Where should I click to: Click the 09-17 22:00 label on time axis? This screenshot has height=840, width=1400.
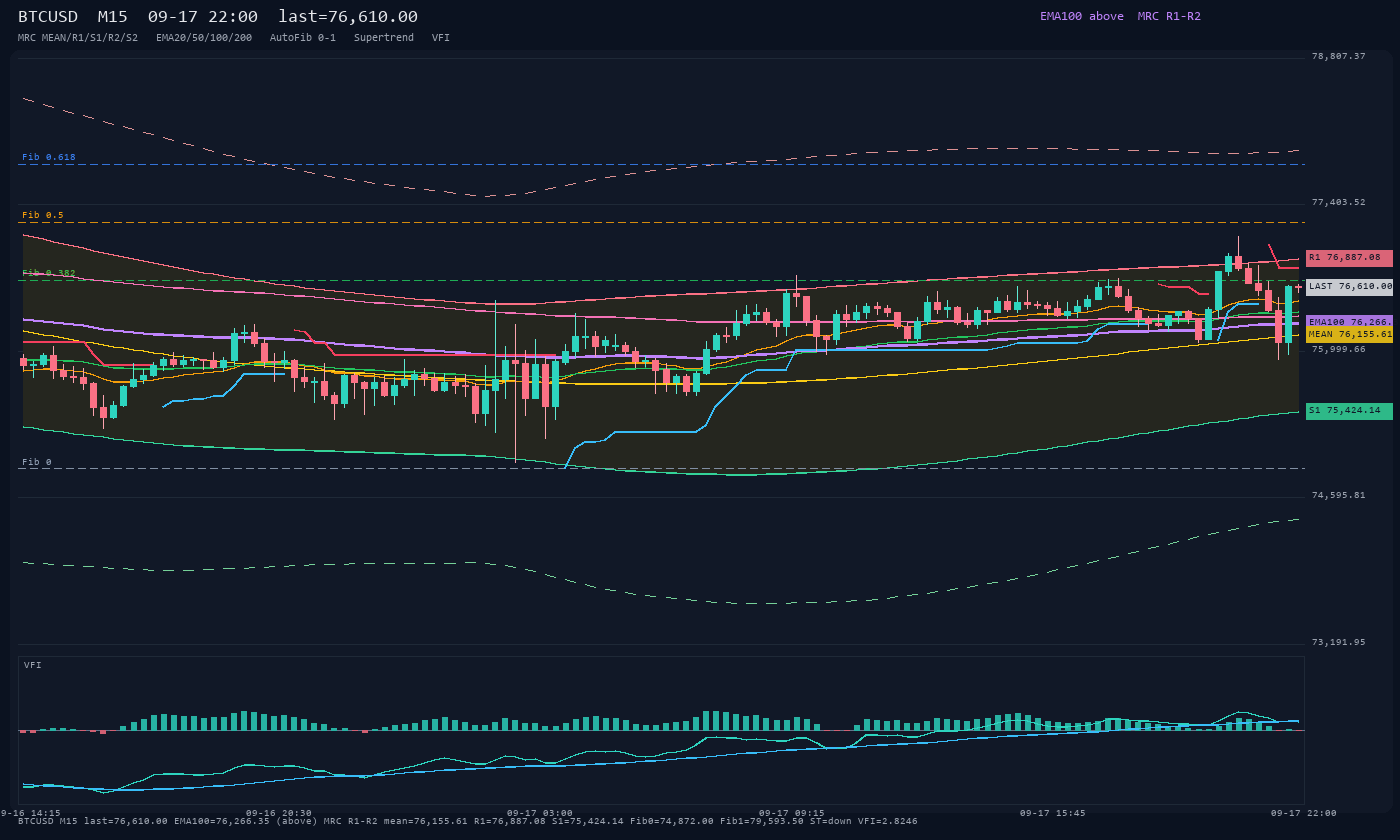tap(1303, 813)
